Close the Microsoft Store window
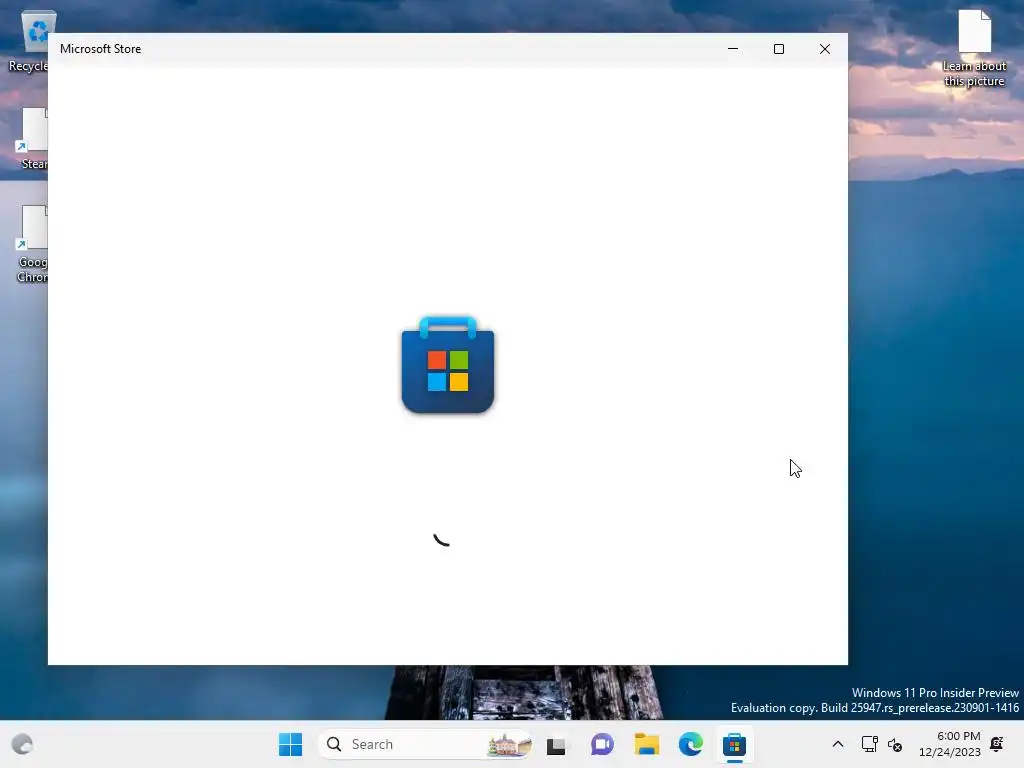The width and height of the screenshot is (1024, 768). click(x=825, y=49)
